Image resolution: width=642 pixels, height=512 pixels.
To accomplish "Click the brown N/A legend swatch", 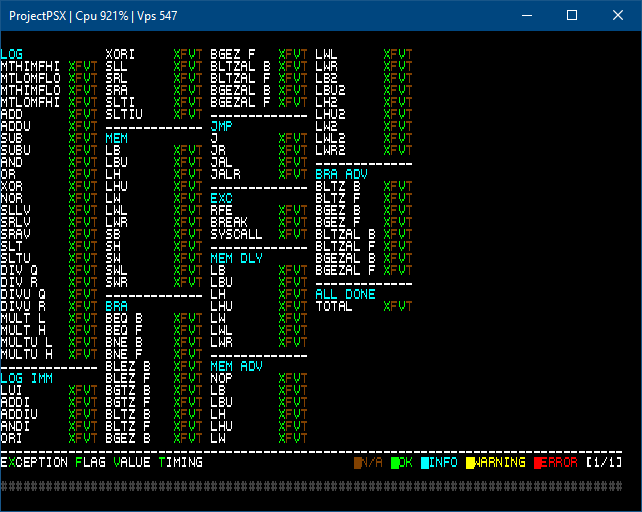I will 359,463.
